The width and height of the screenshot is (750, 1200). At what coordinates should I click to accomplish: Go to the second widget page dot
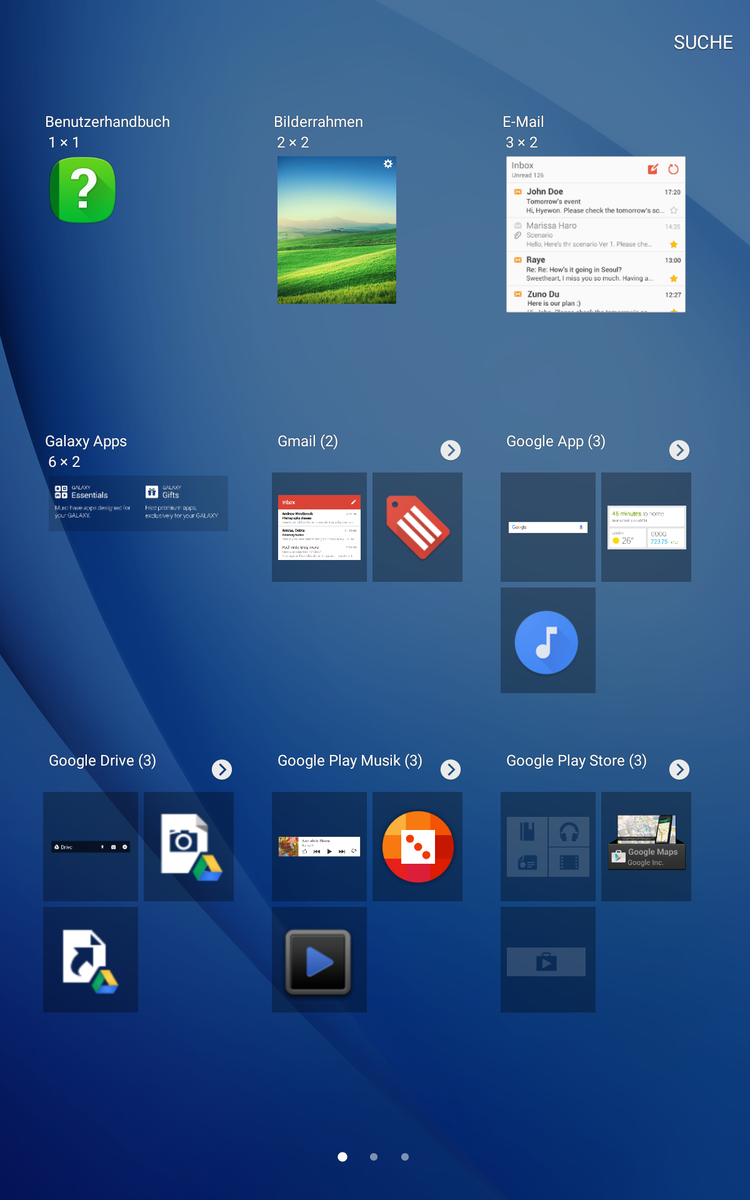[374, 1157]
